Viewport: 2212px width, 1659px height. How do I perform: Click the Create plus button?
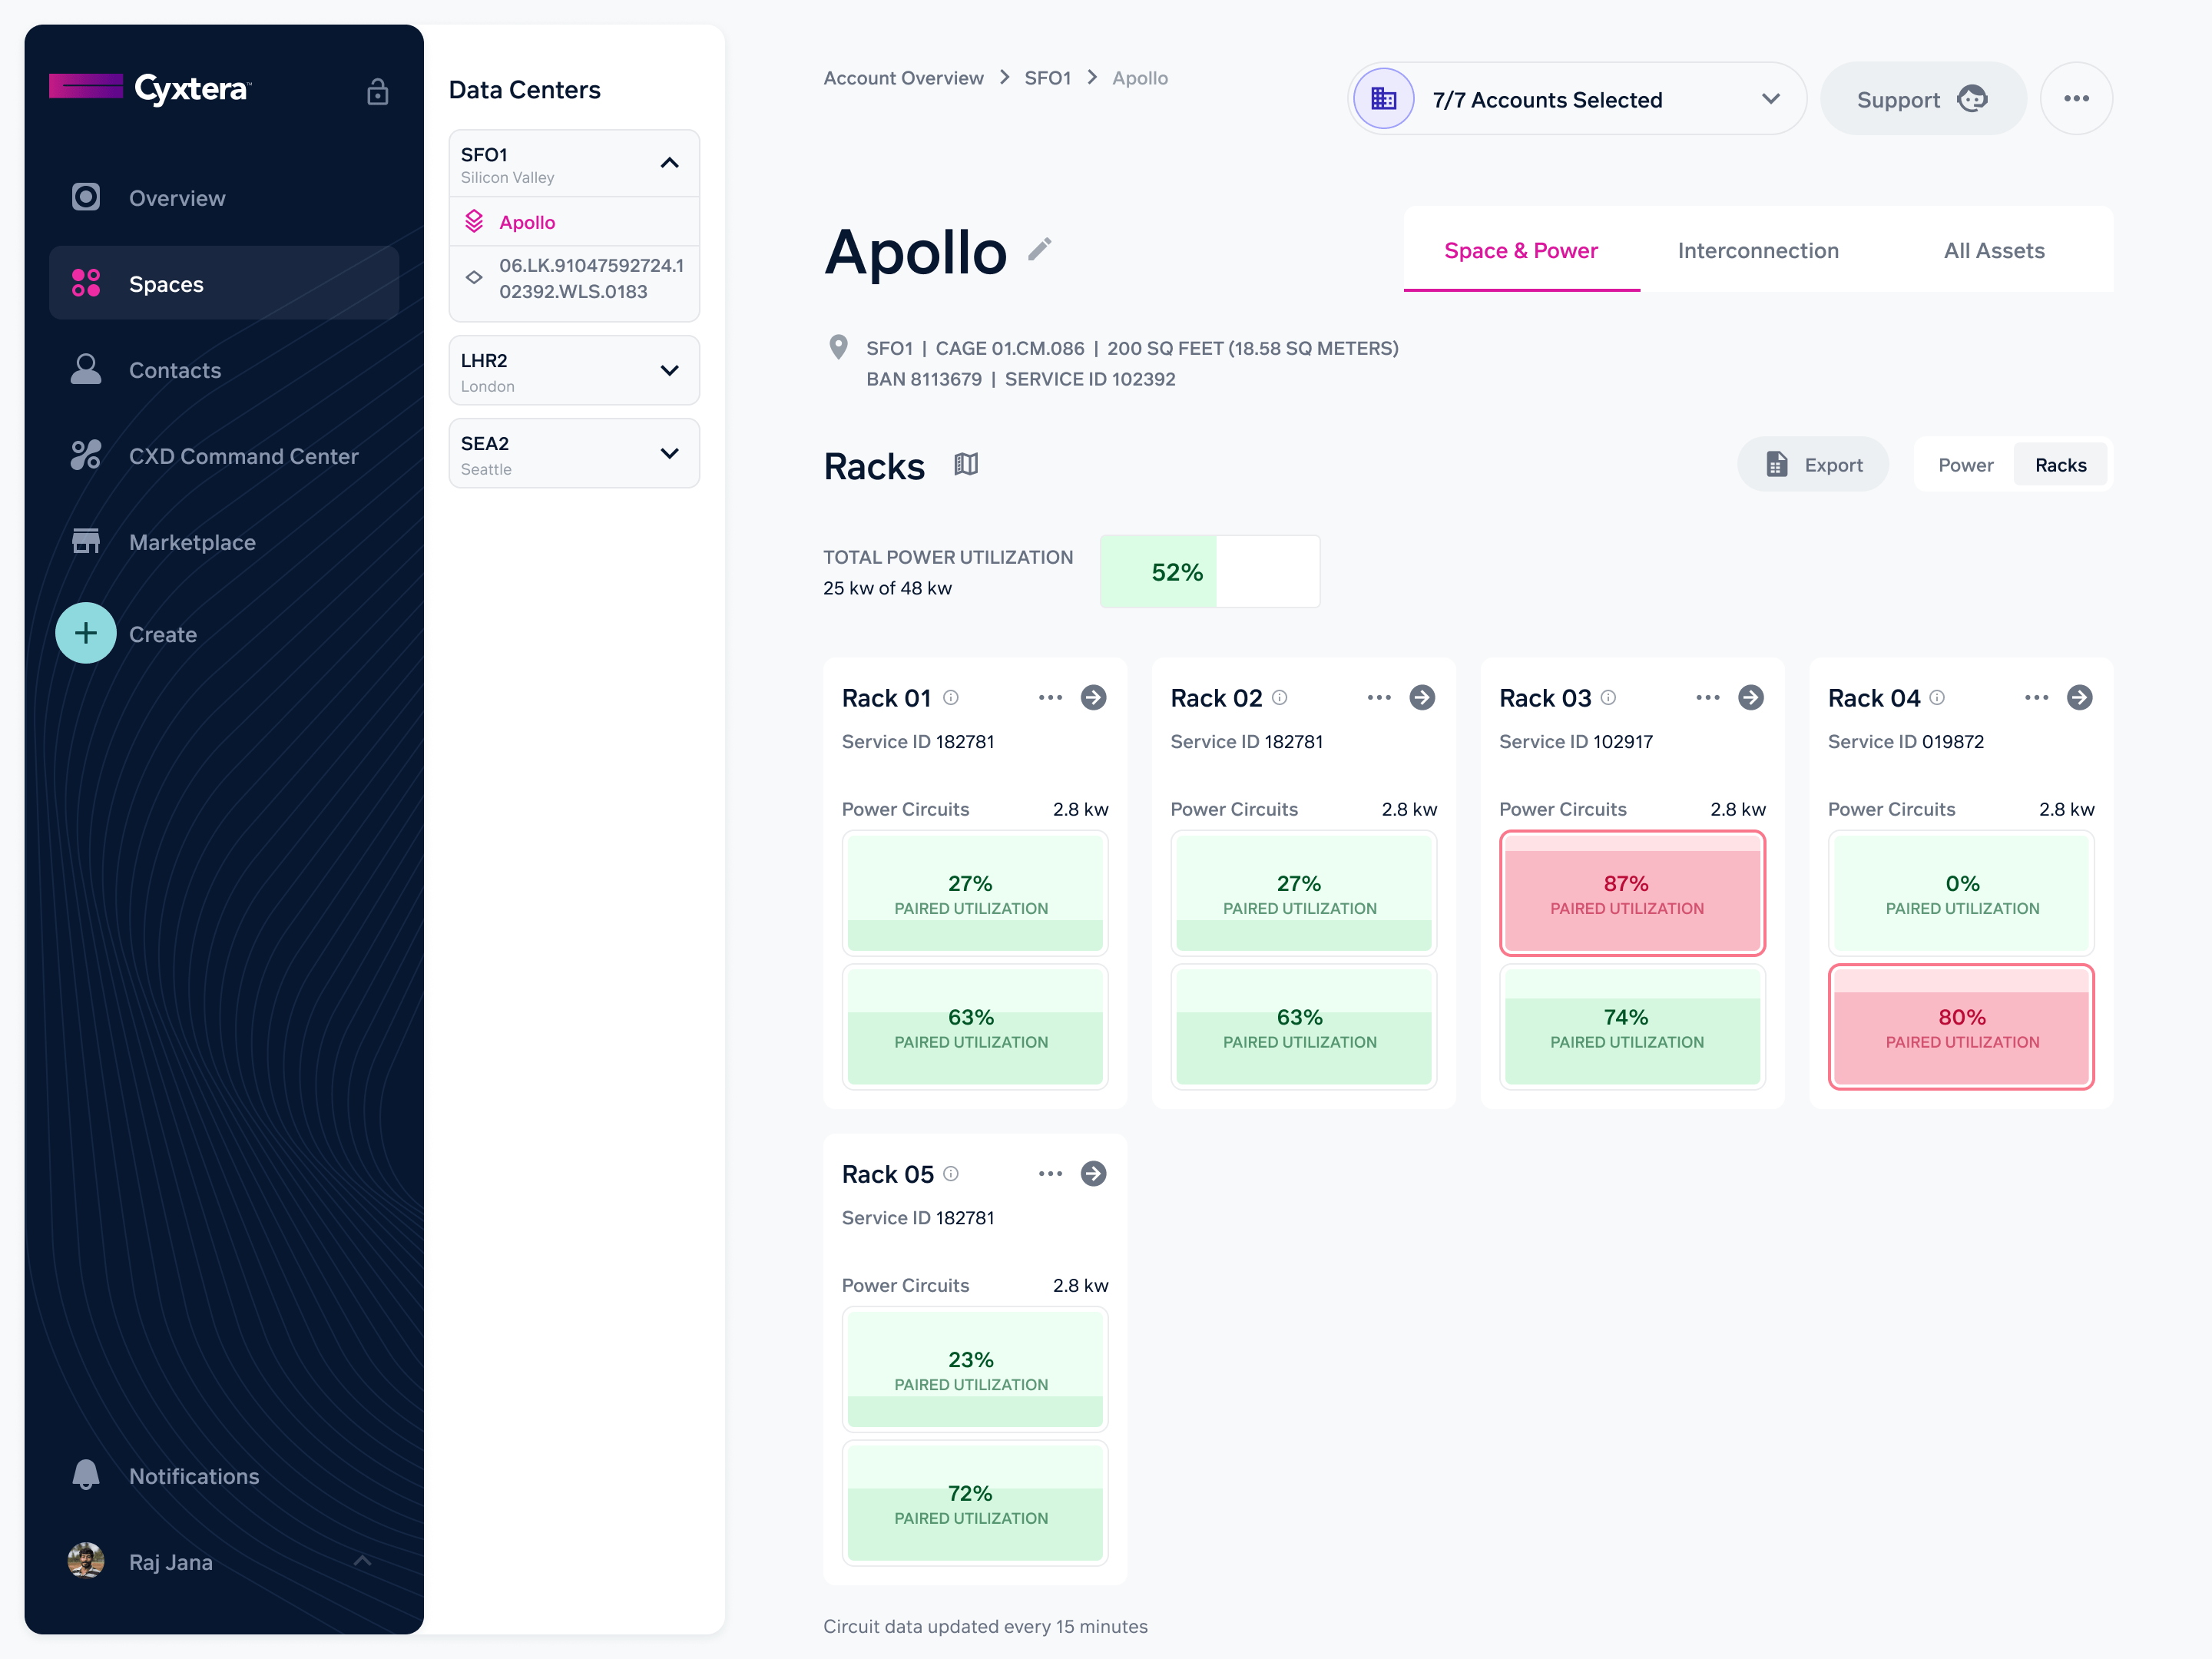point(86,633)
